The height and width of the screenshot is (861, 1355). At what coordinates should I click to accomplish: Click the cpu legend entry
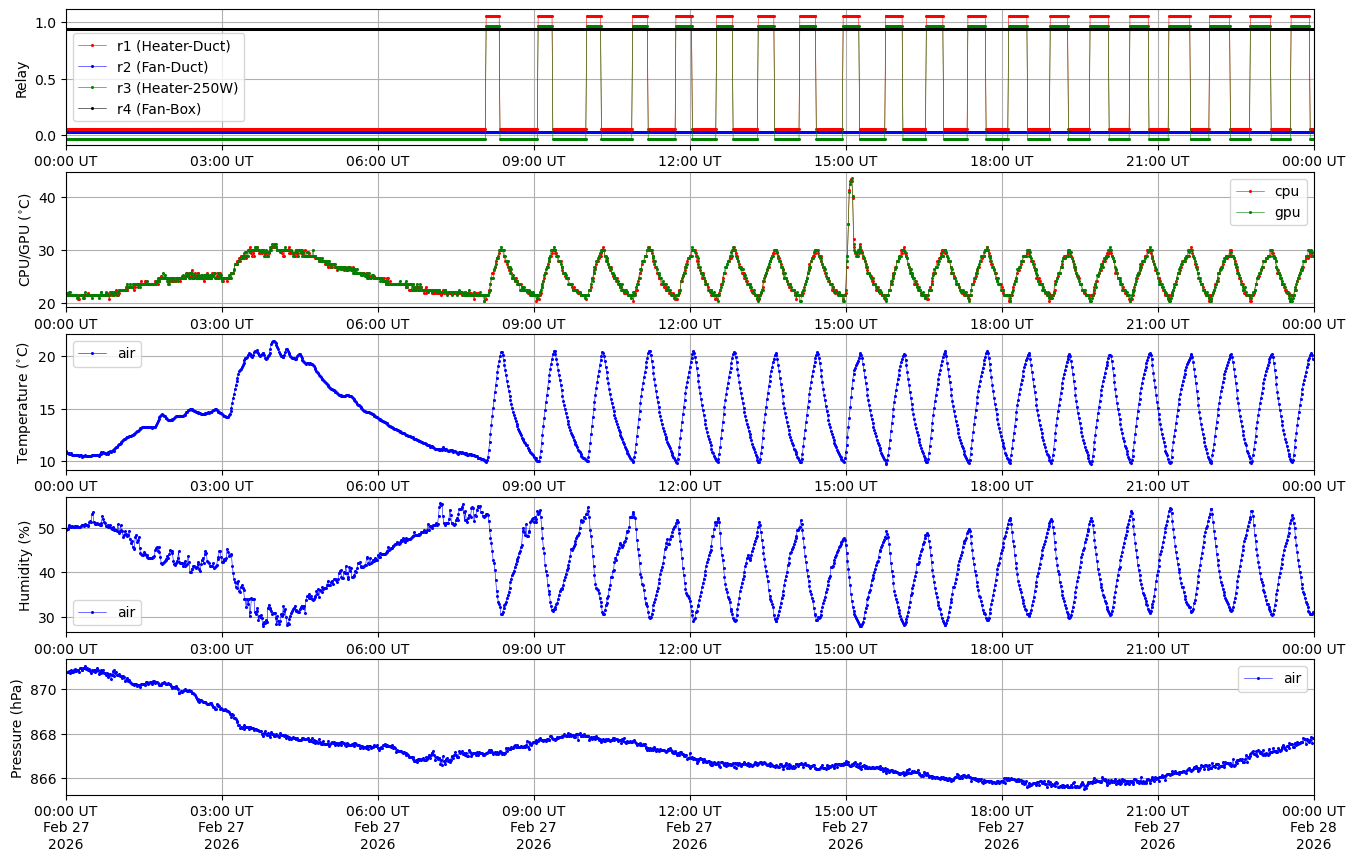1281,191
